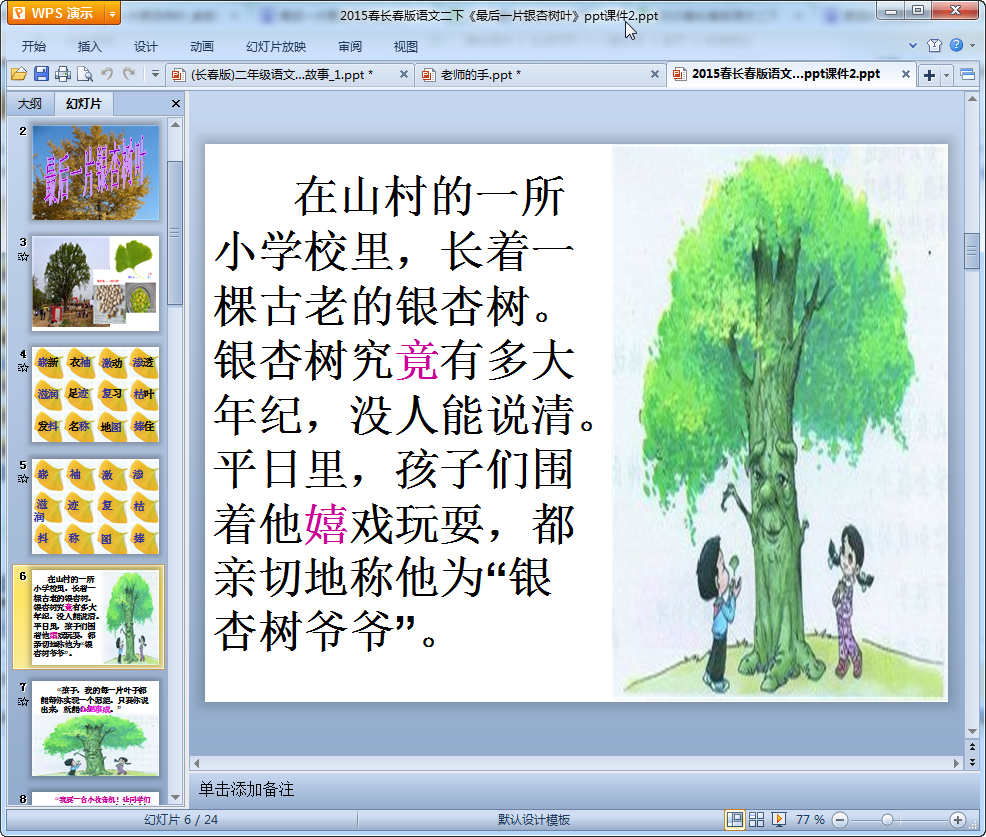Image resolution: width=986 pixels, height=837 pixels.
Task: Undo the last action
Action: pyautogui.click(x=108, y=74)
